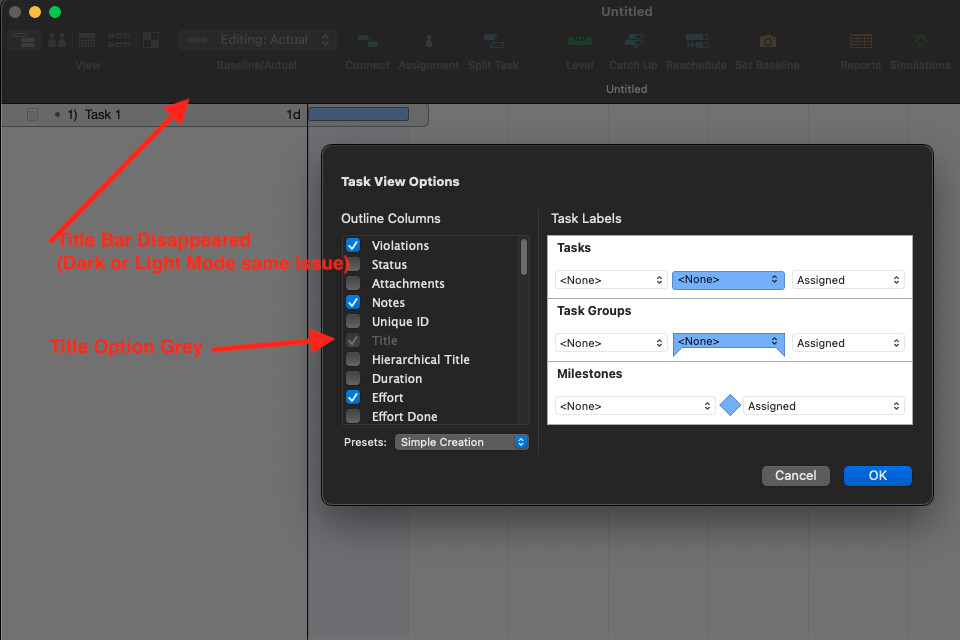
Task: Uncheck the Violations column
Action: (x=353, y=245)
